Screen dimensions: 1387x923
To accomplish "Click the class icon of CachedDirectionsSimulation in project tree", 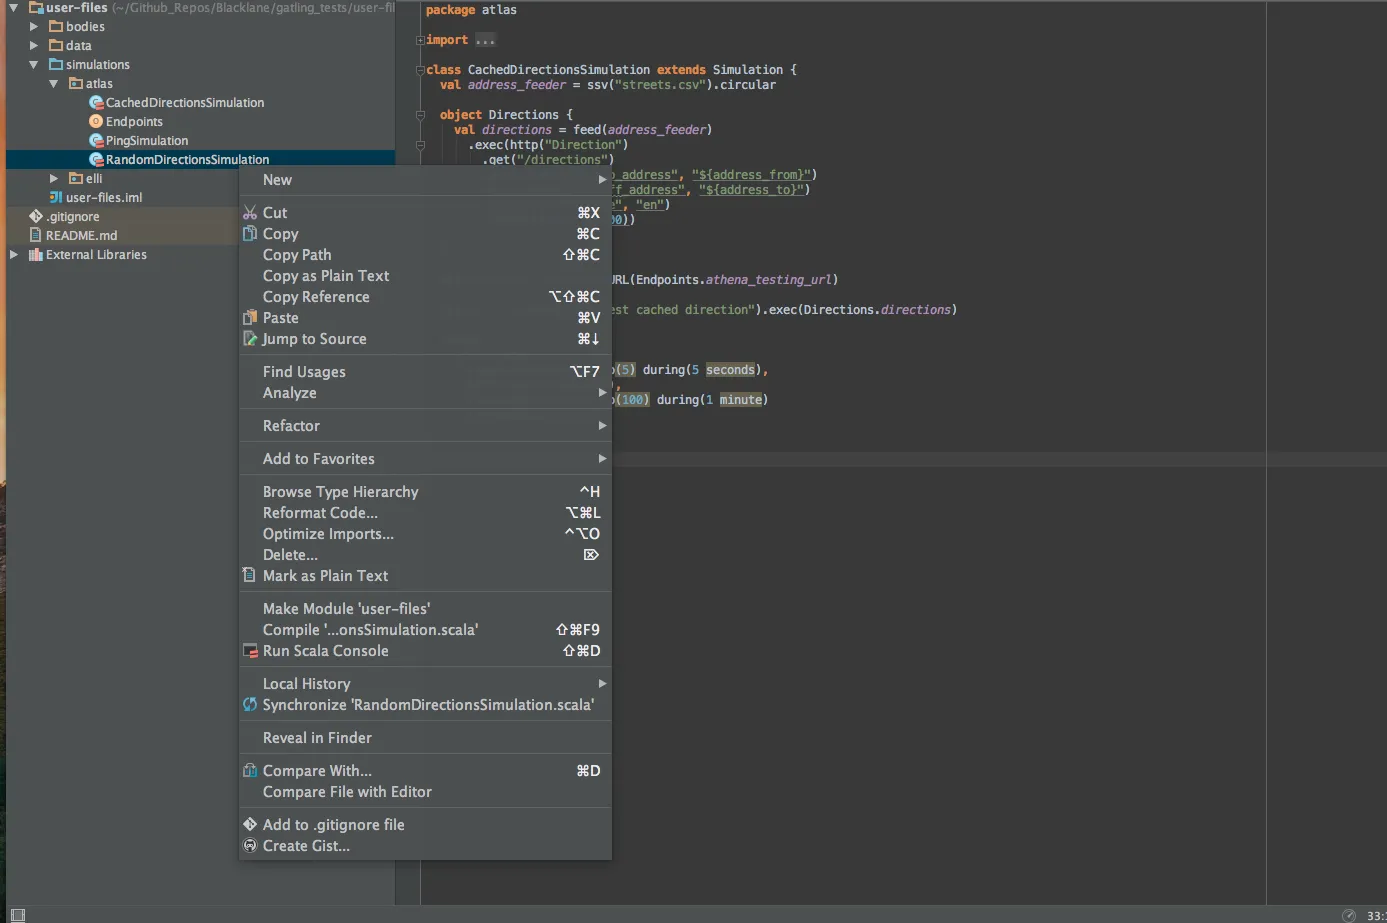I will click(x=96, y=103).
